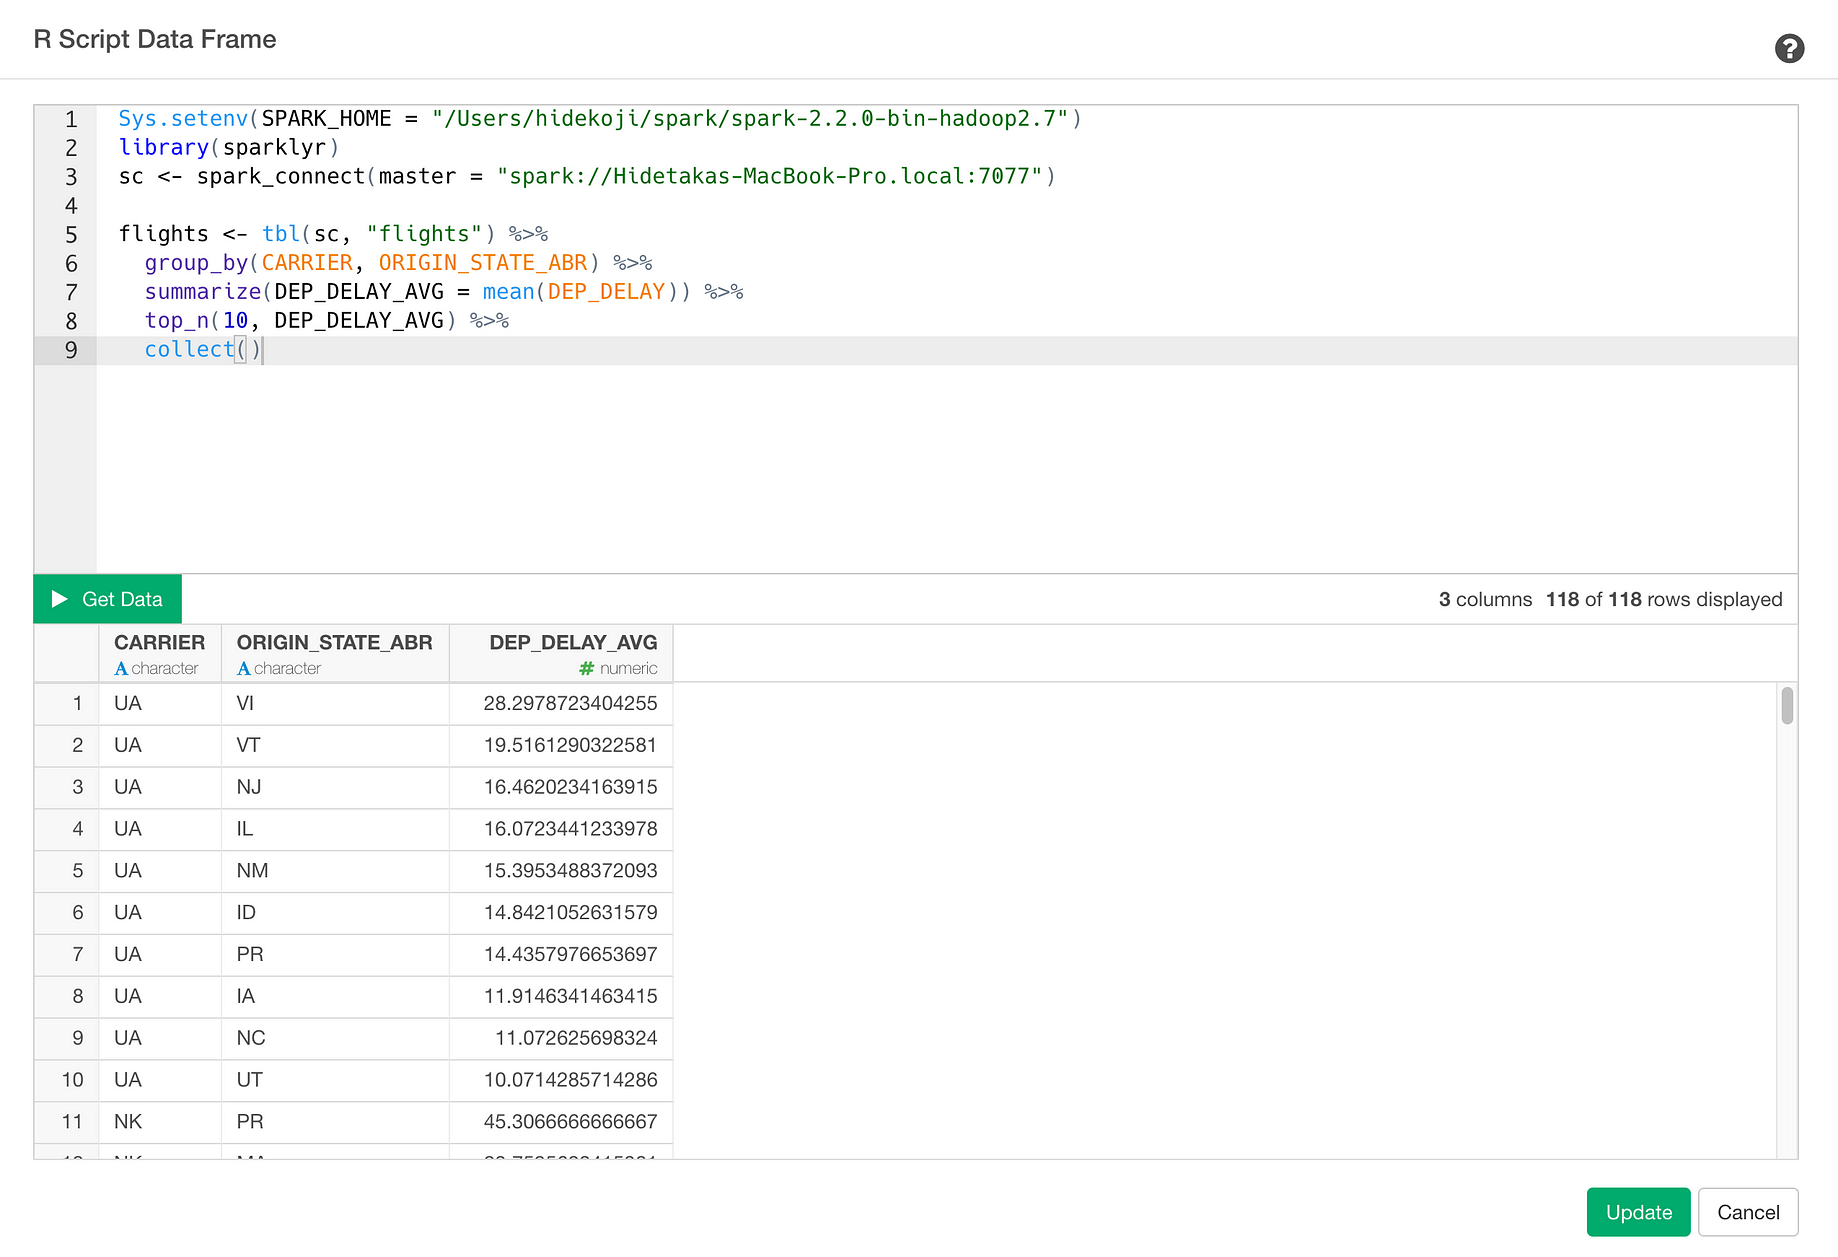Viewport: 1838px width, 1257px height.
Task: Click the UT origin state cell
Action: pos(335,1081)
